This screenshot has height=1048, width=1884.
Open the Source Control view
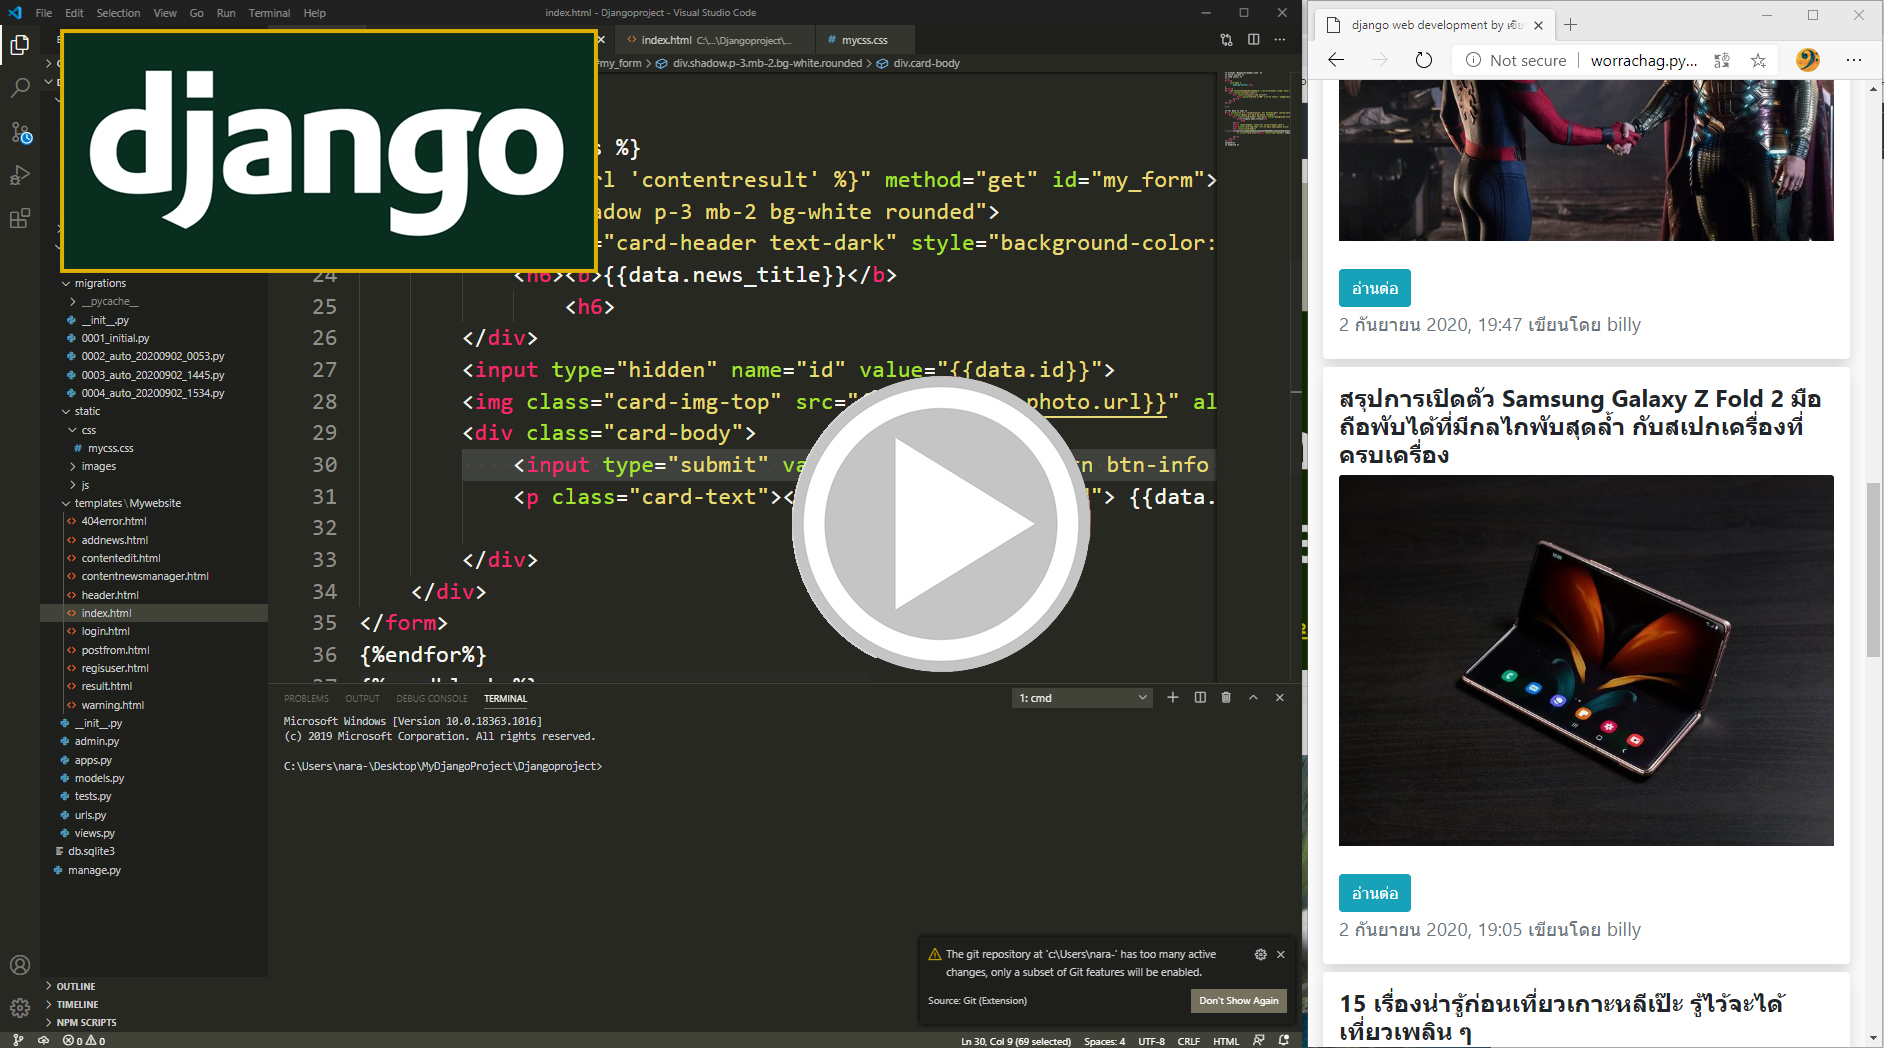click(x=20, y=132)
